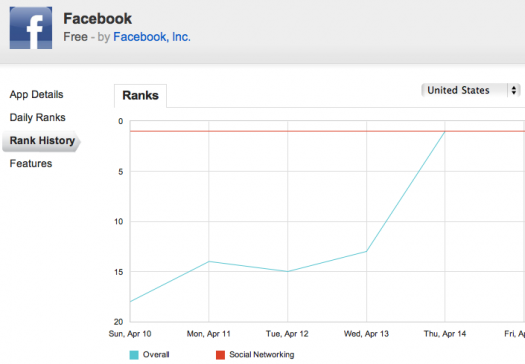The width and height of the screenshot is (525, 364).
Task: Go to Daily Ranks page
Action: coord(38,118)
